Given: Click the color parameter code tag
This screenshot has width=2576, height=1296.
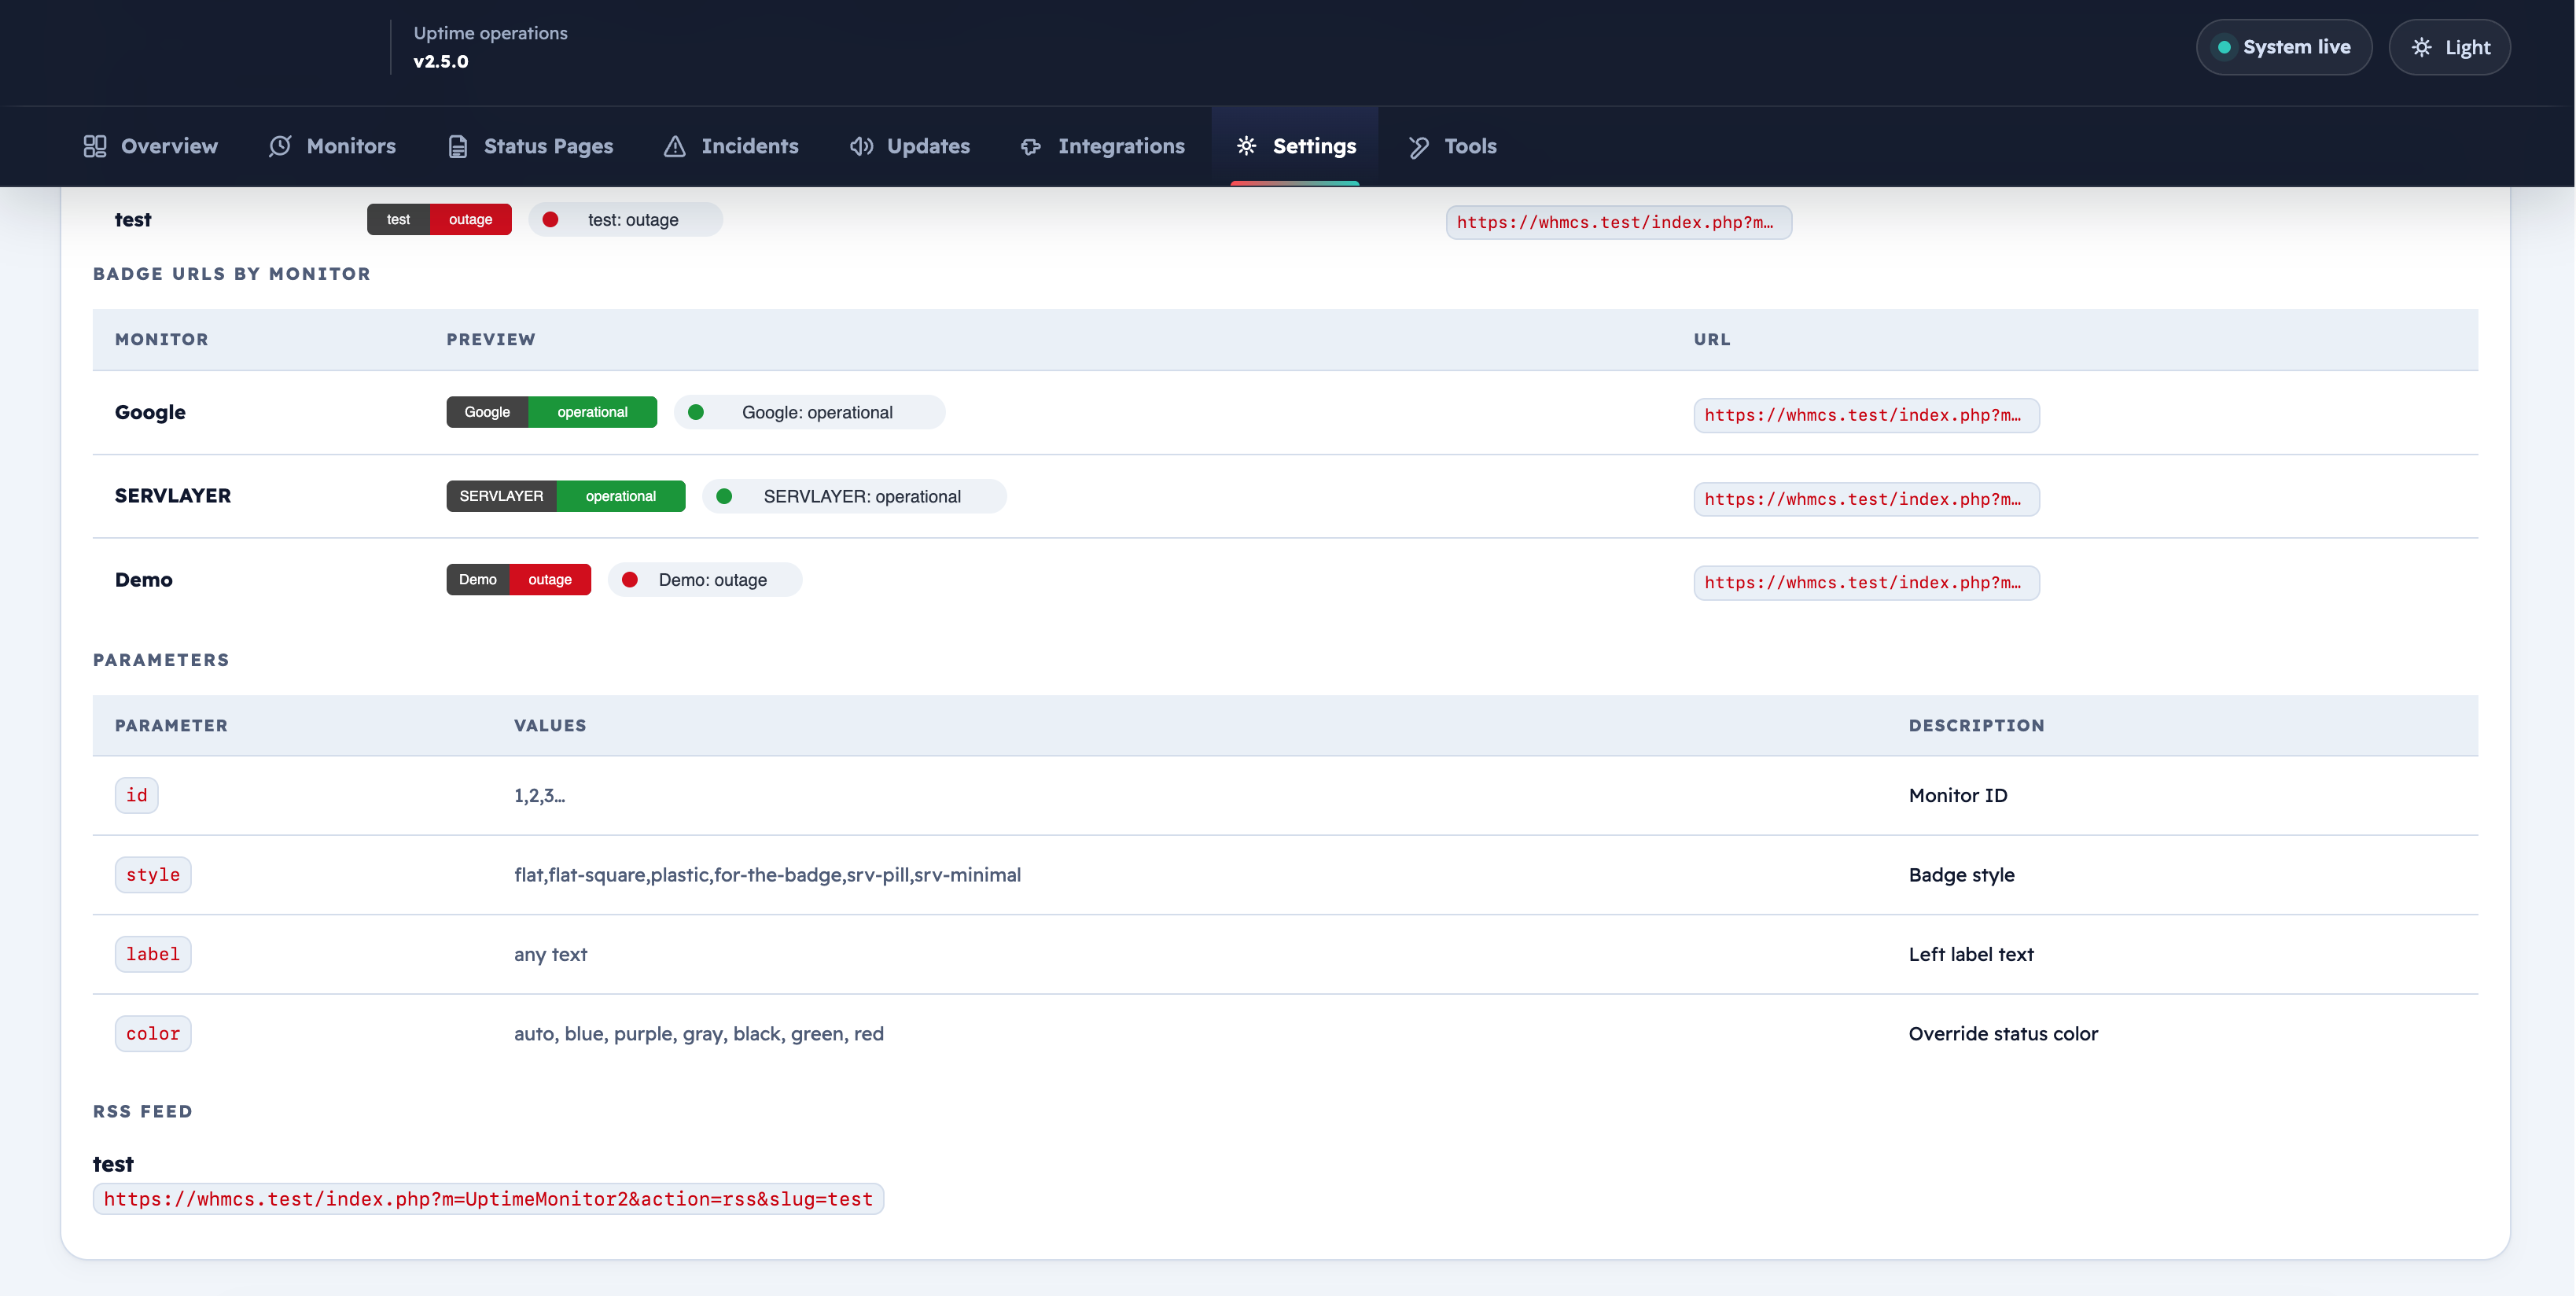Looking at the screenshot, I should 153,1034.
